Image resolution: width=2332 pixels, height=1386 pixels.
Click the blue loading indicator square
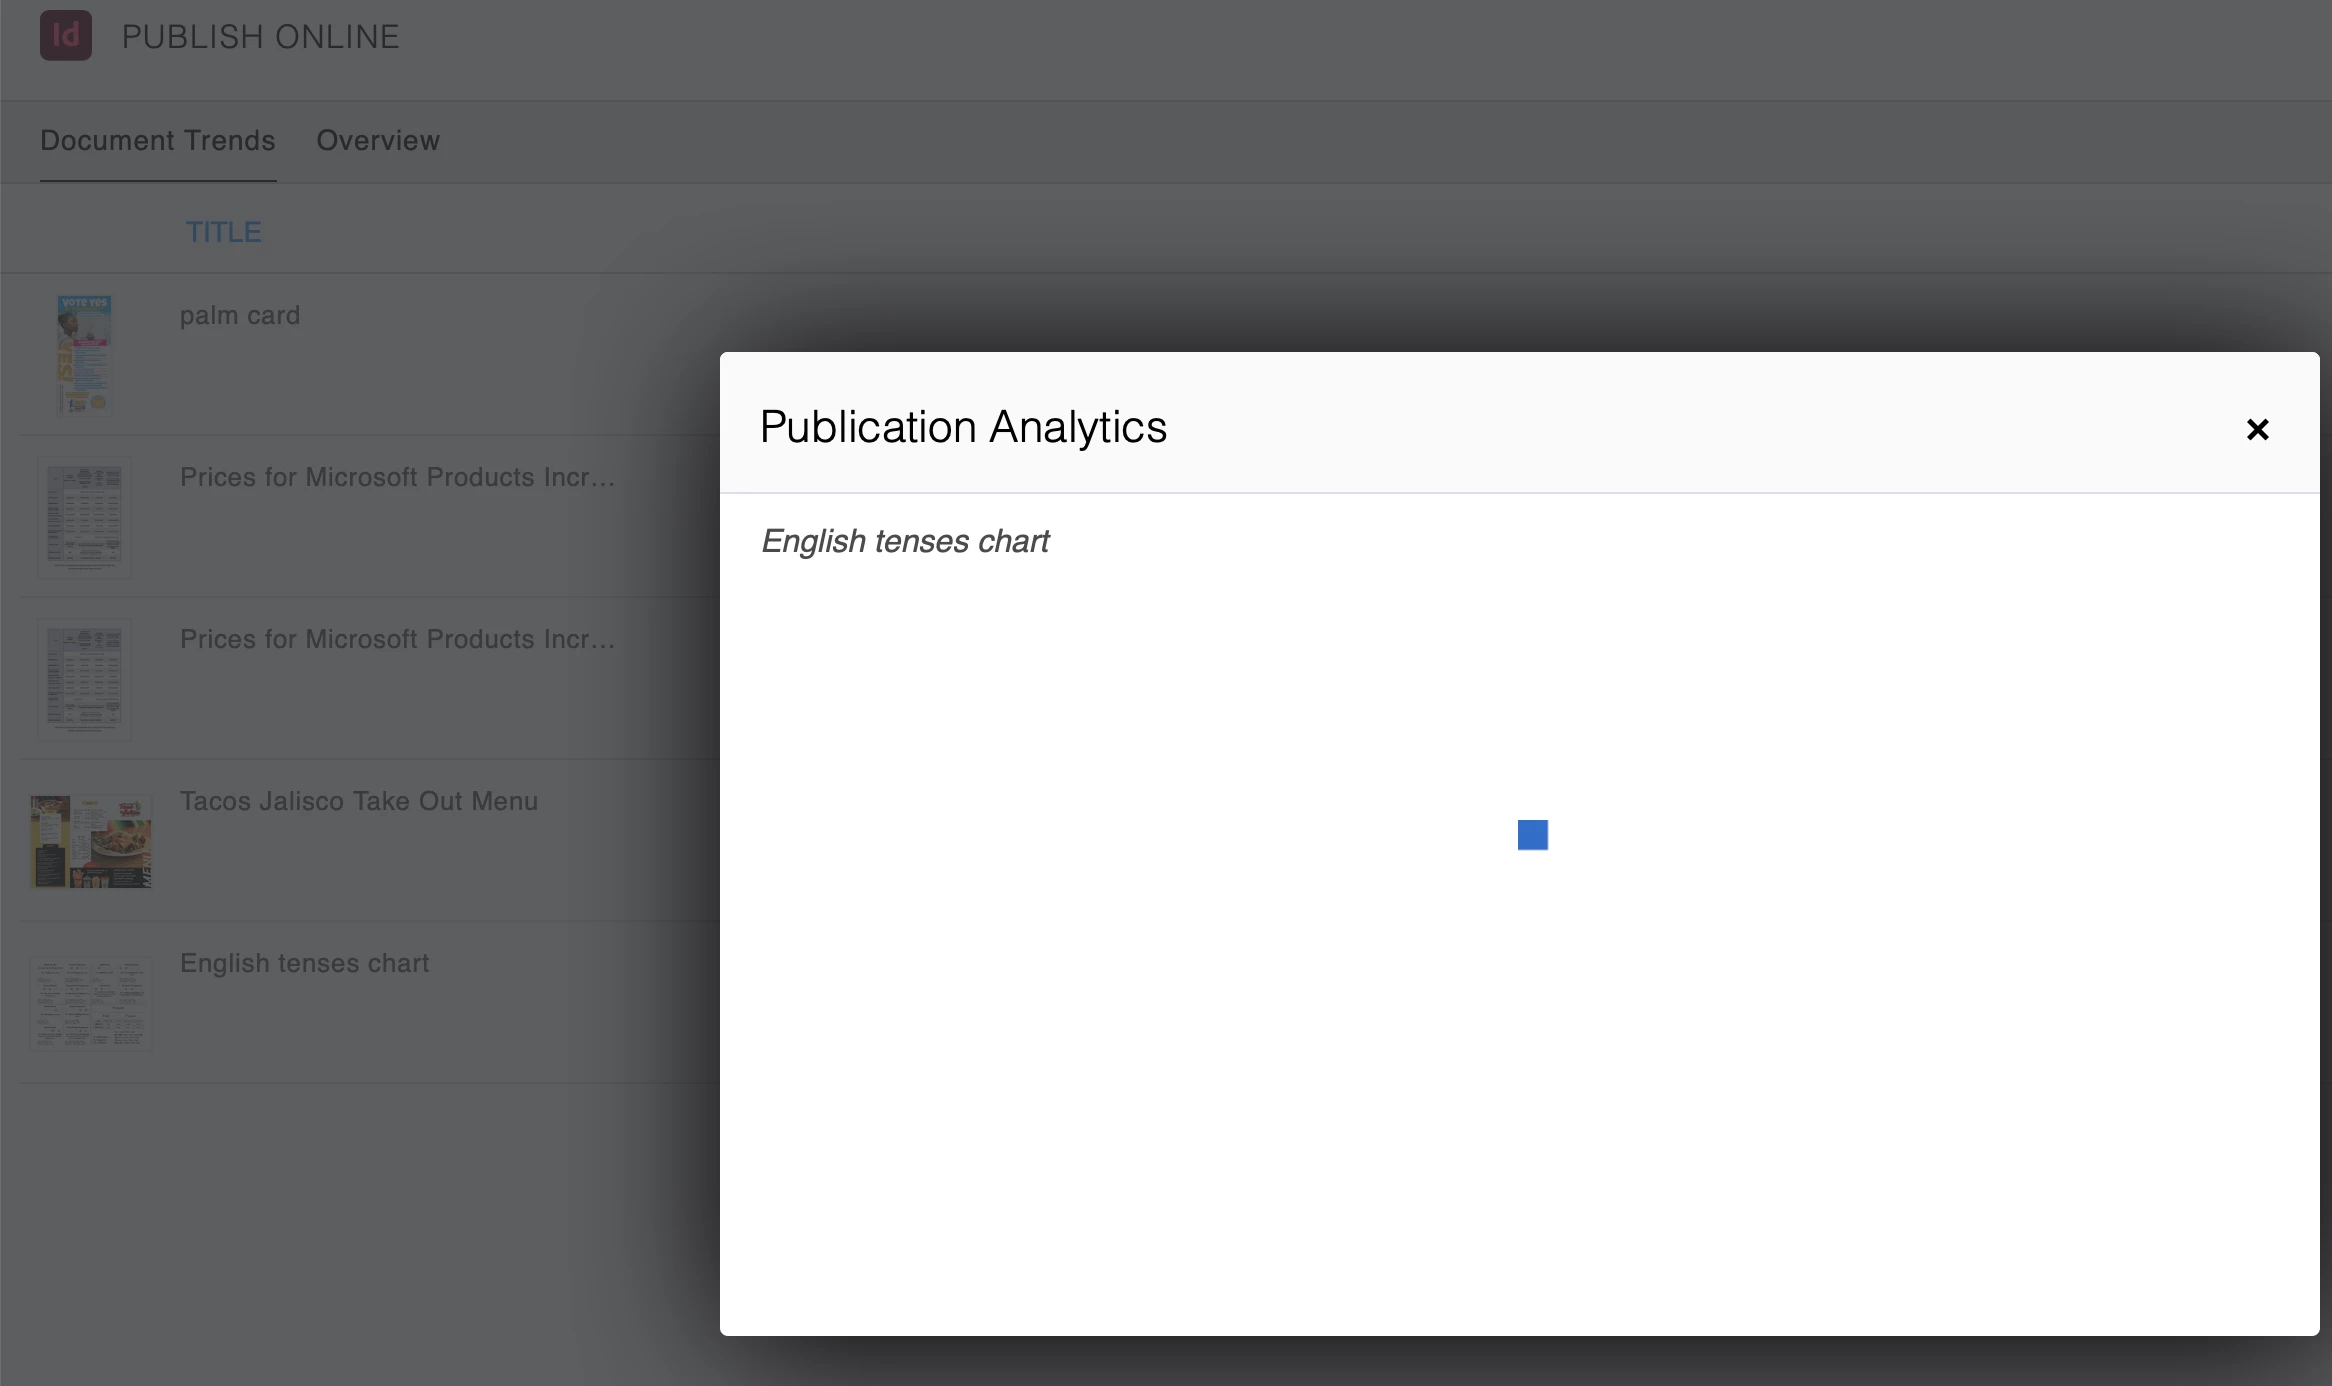point(1532,835)
